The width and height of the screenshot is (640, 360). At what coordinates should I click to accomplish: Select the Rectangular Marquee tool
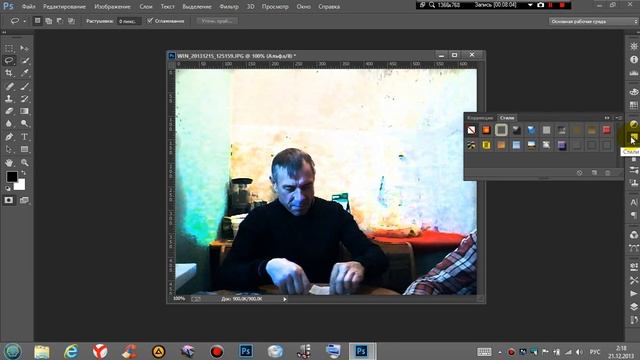[9, 48]
